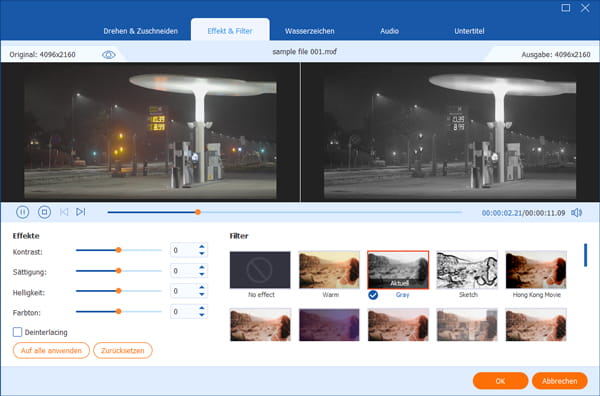Stop the video preview
The width and height of the screenshot is (600, 396).
tap(44, 212)
